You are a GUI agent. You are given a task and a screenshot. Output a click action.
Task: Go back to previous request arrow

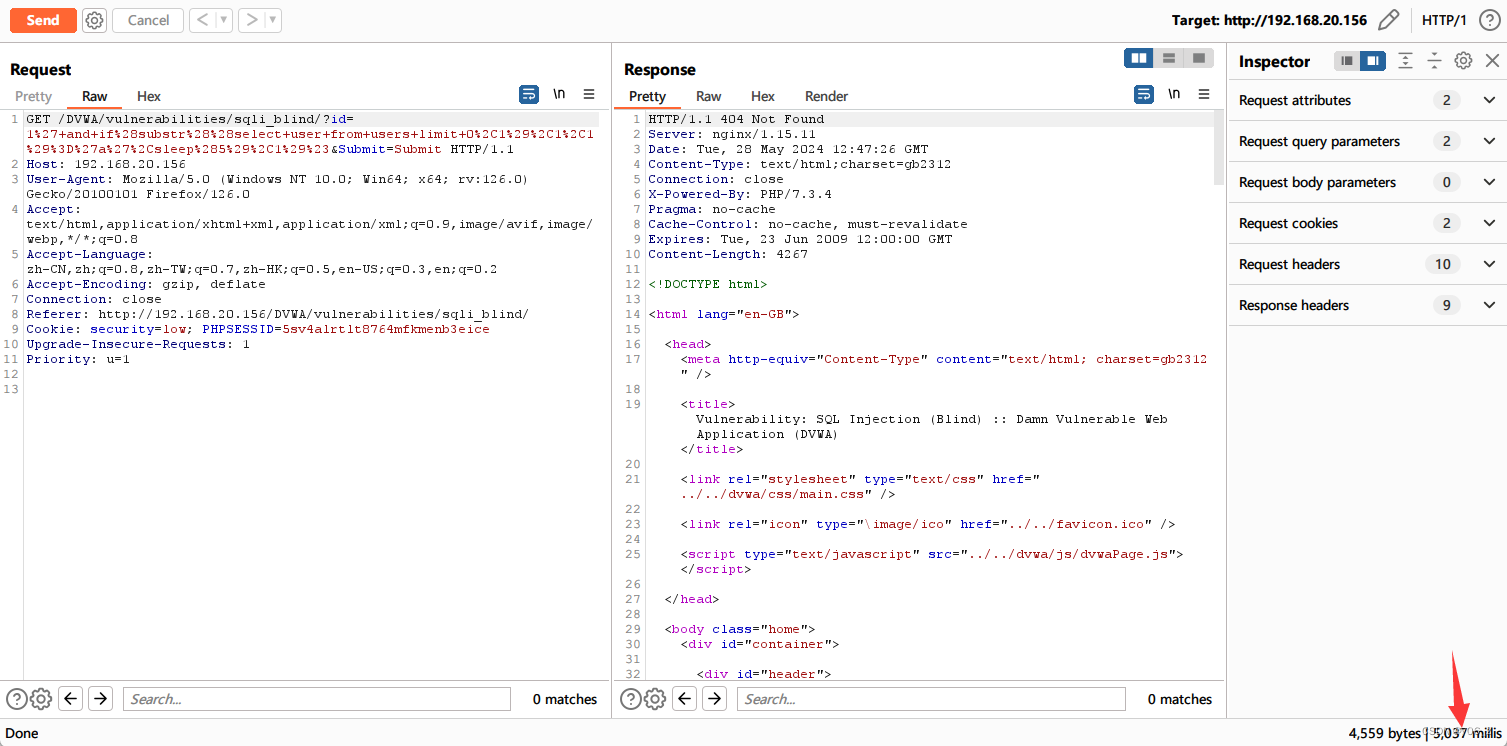[203, 20]
